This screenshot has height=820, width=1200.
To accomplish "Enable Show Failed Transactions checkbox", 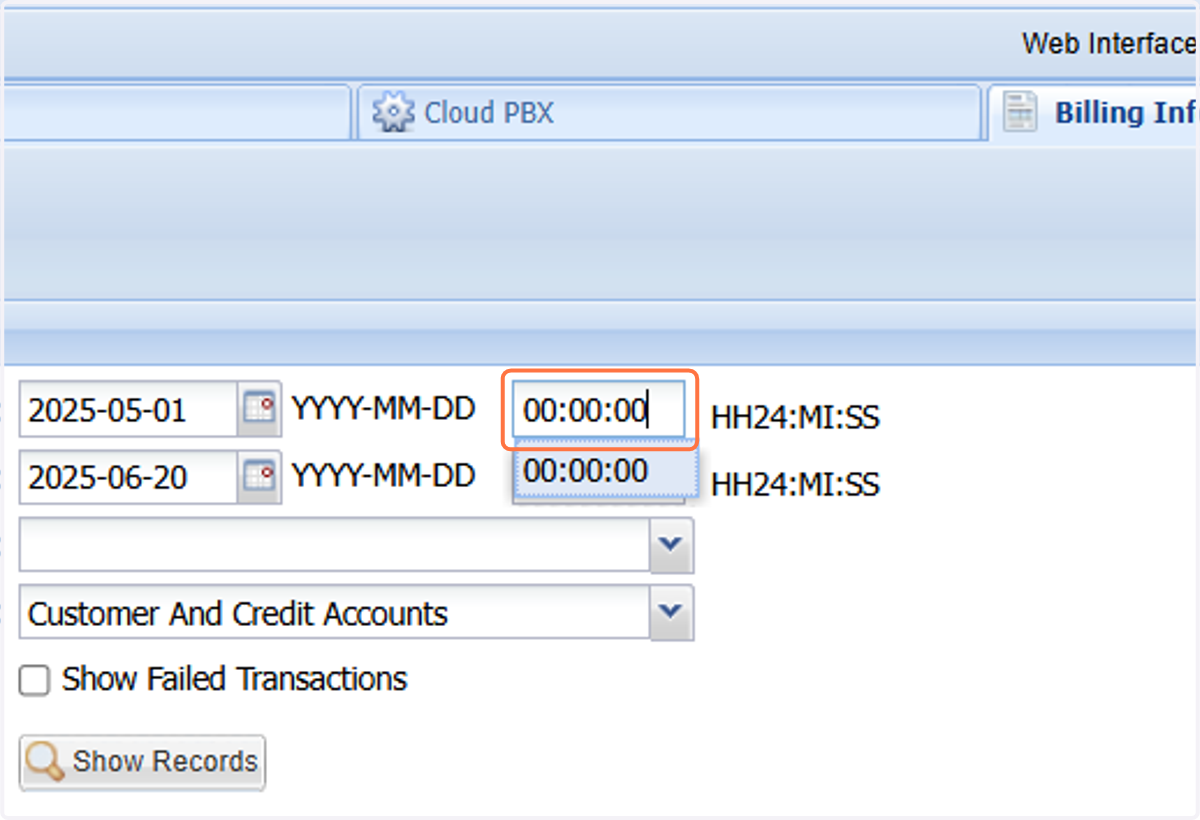I will pyautogui.click(x=34, y=681).
